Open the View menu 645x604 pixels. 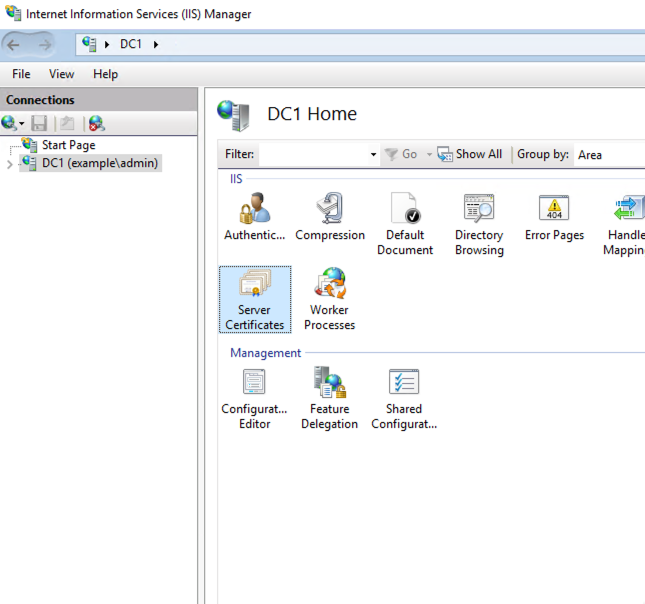[62, 74]
